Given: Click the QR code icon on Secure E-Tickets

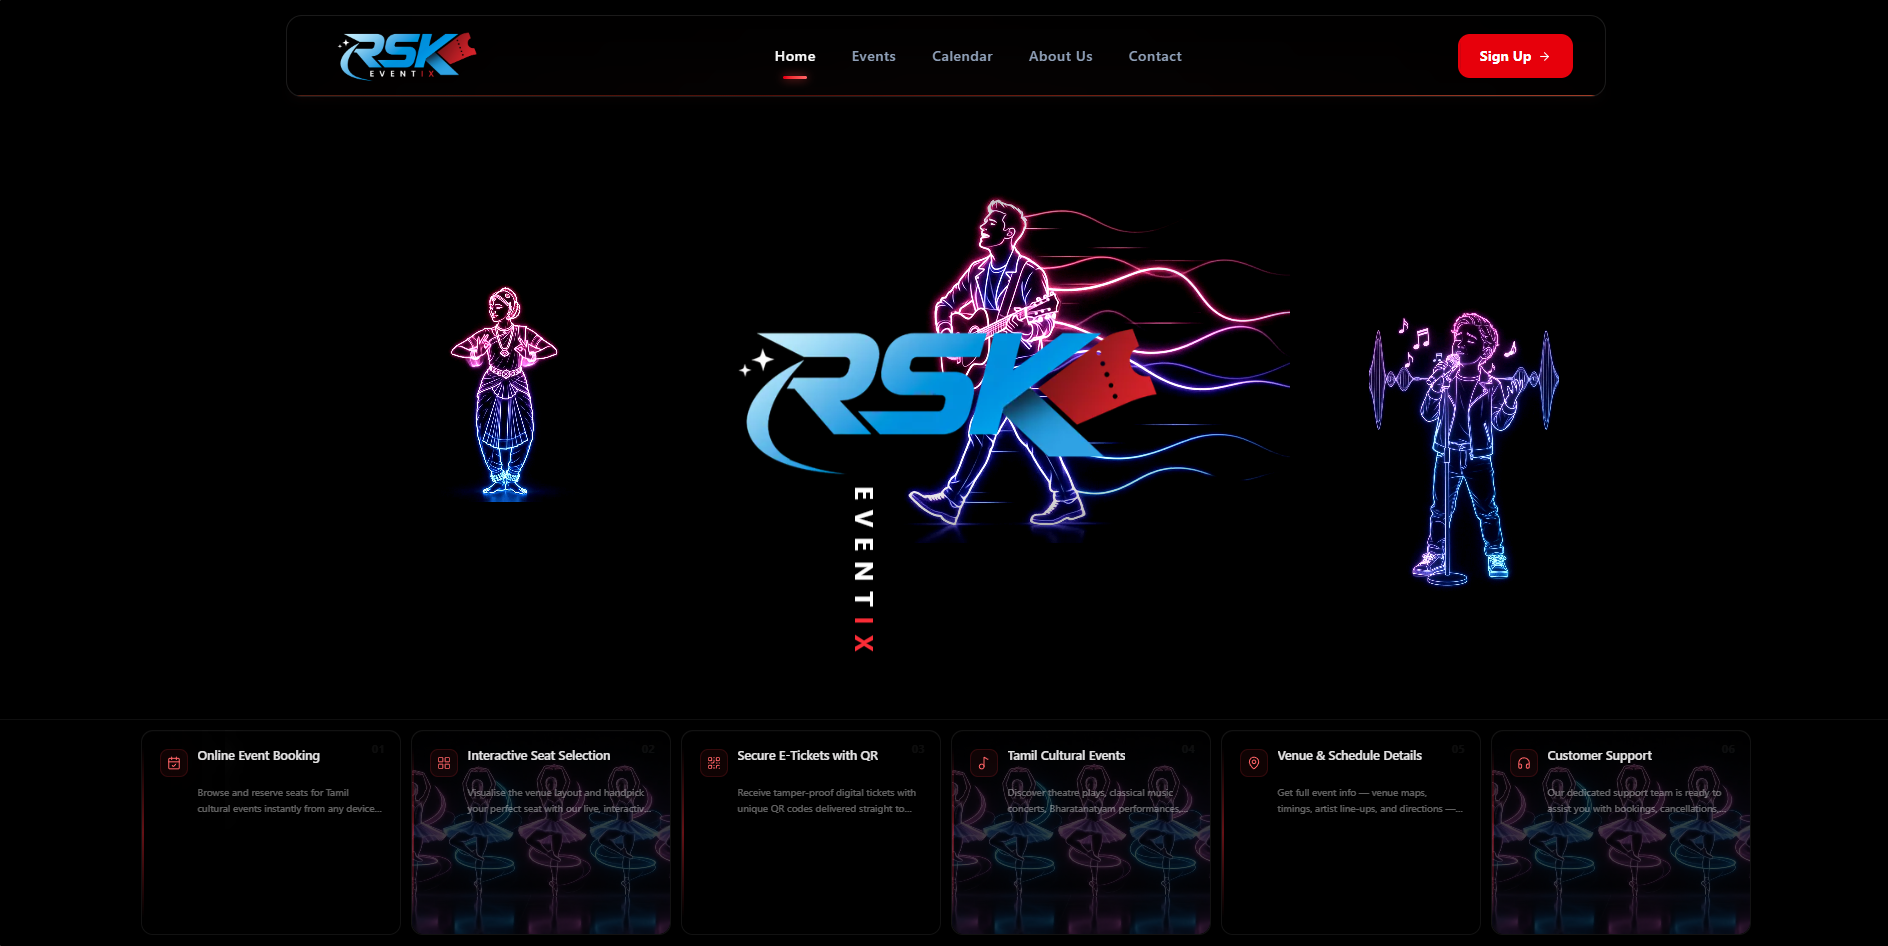Looking at the screenshot, I should pyautogui.click(x=714, y=763).
